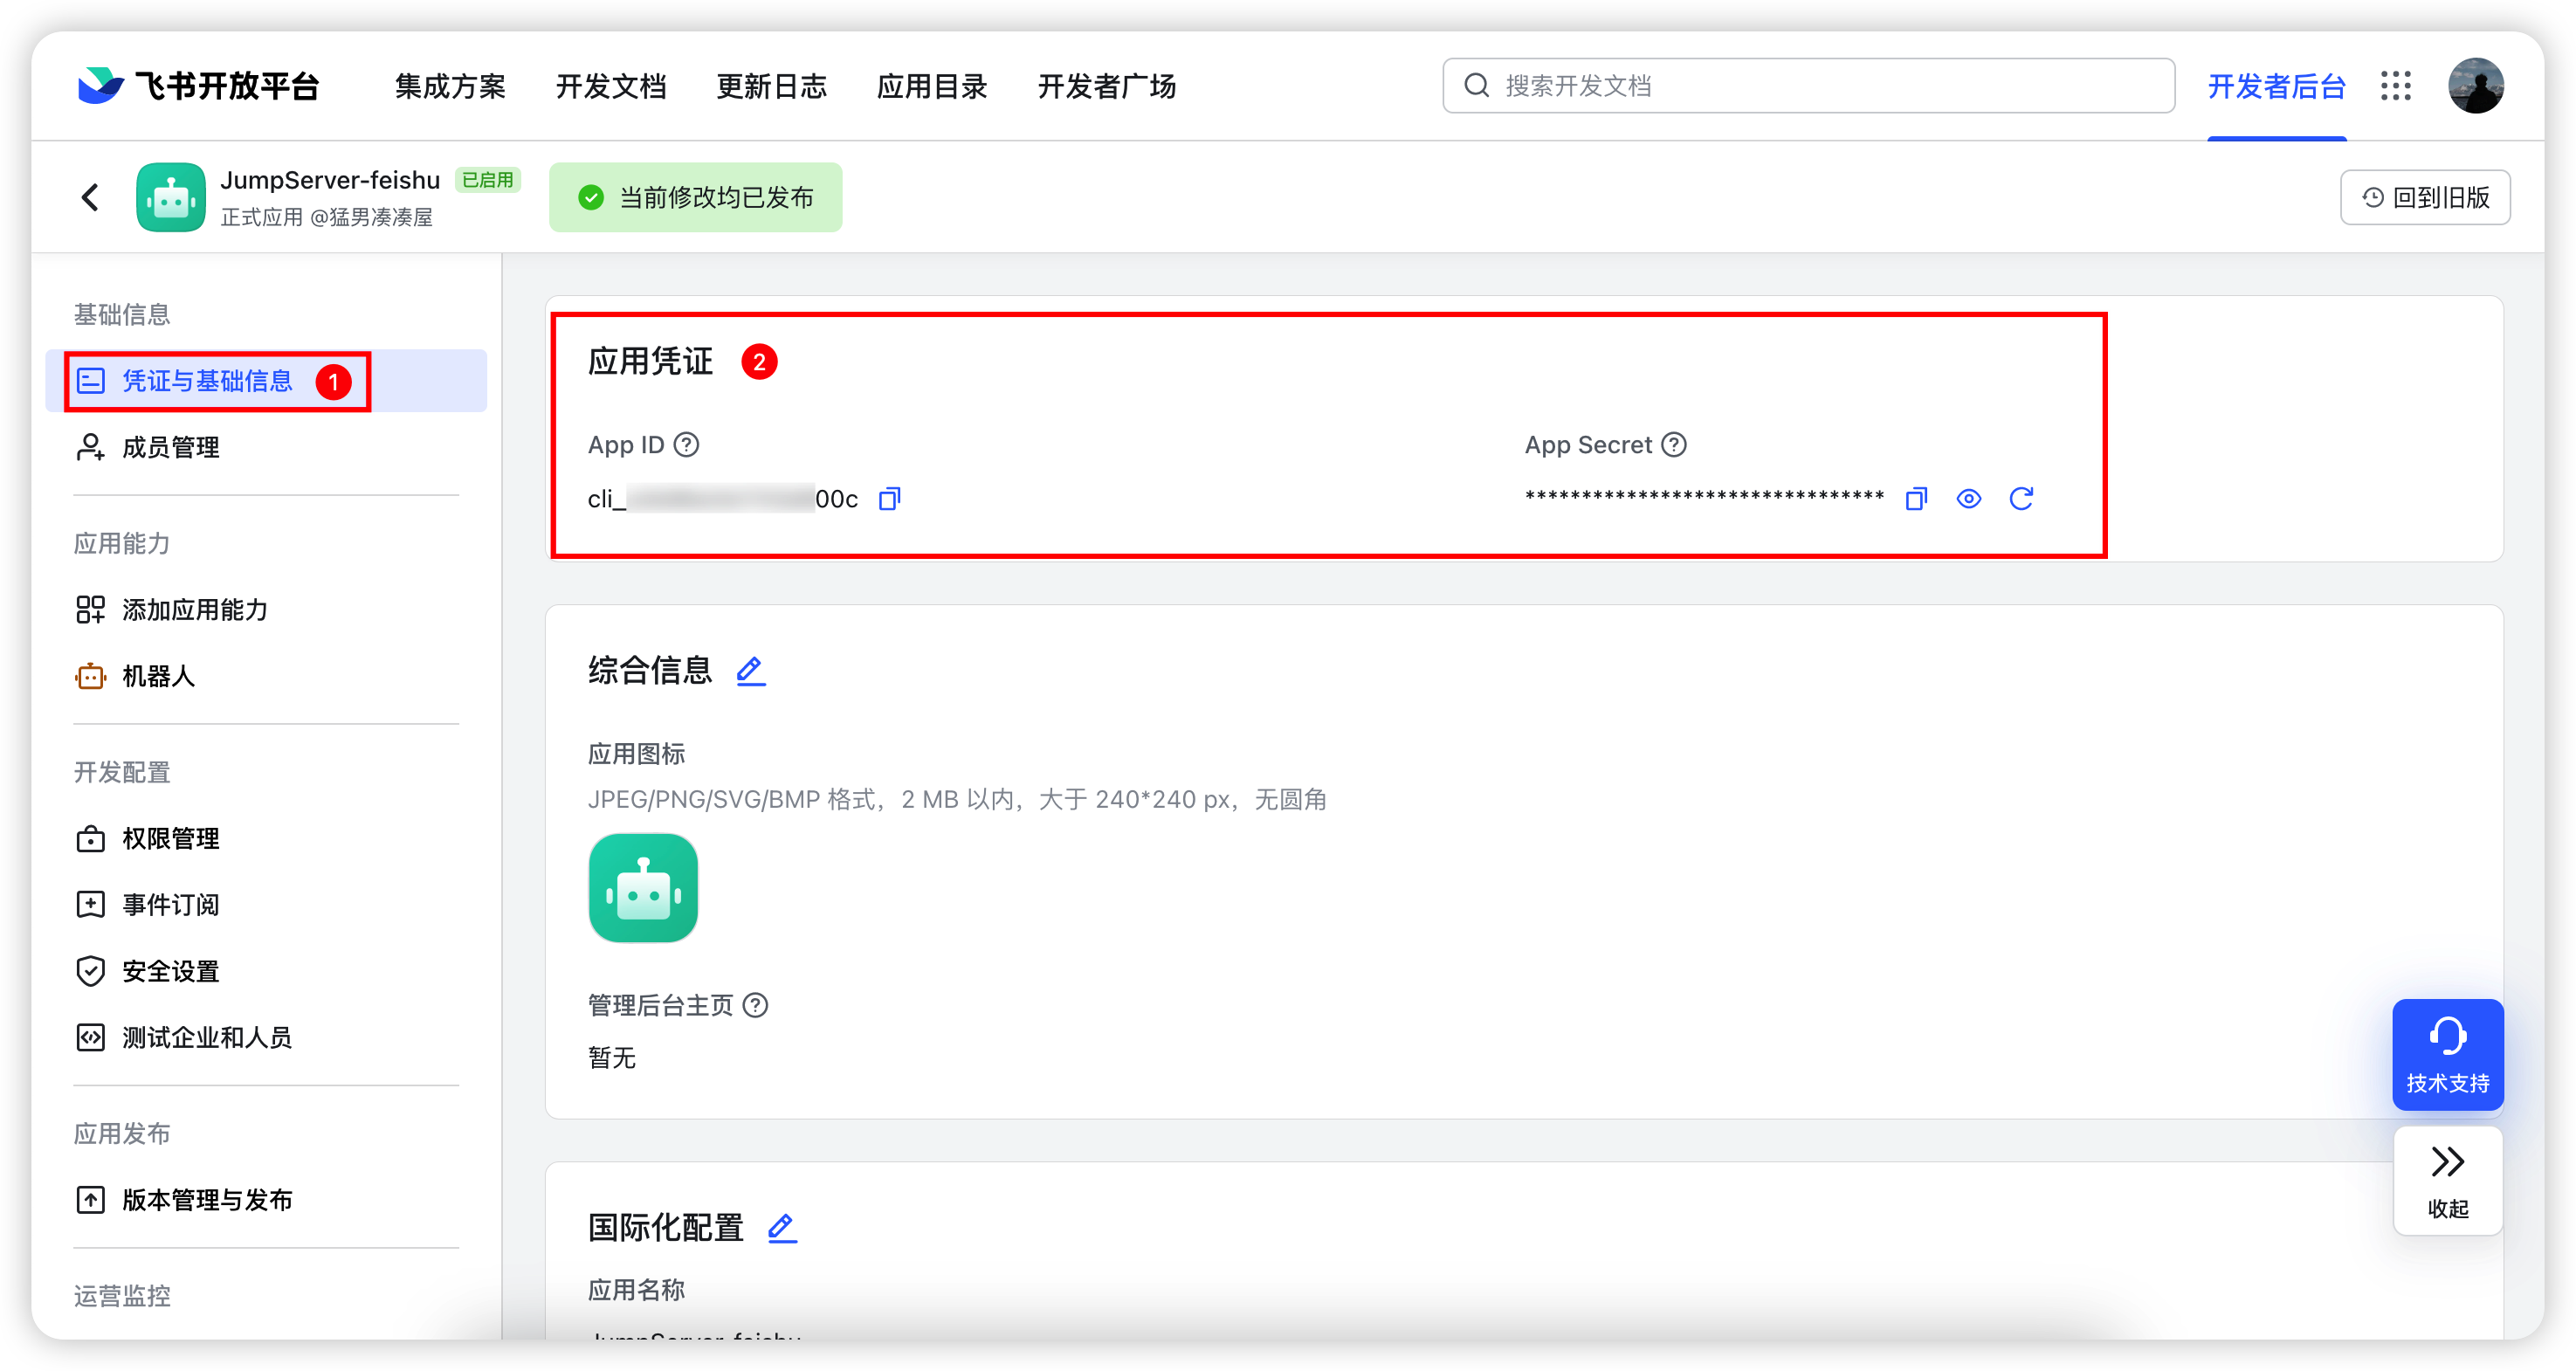
Task: Open the App Secret help tooltip icon
Action: (x=1673, y=444)
